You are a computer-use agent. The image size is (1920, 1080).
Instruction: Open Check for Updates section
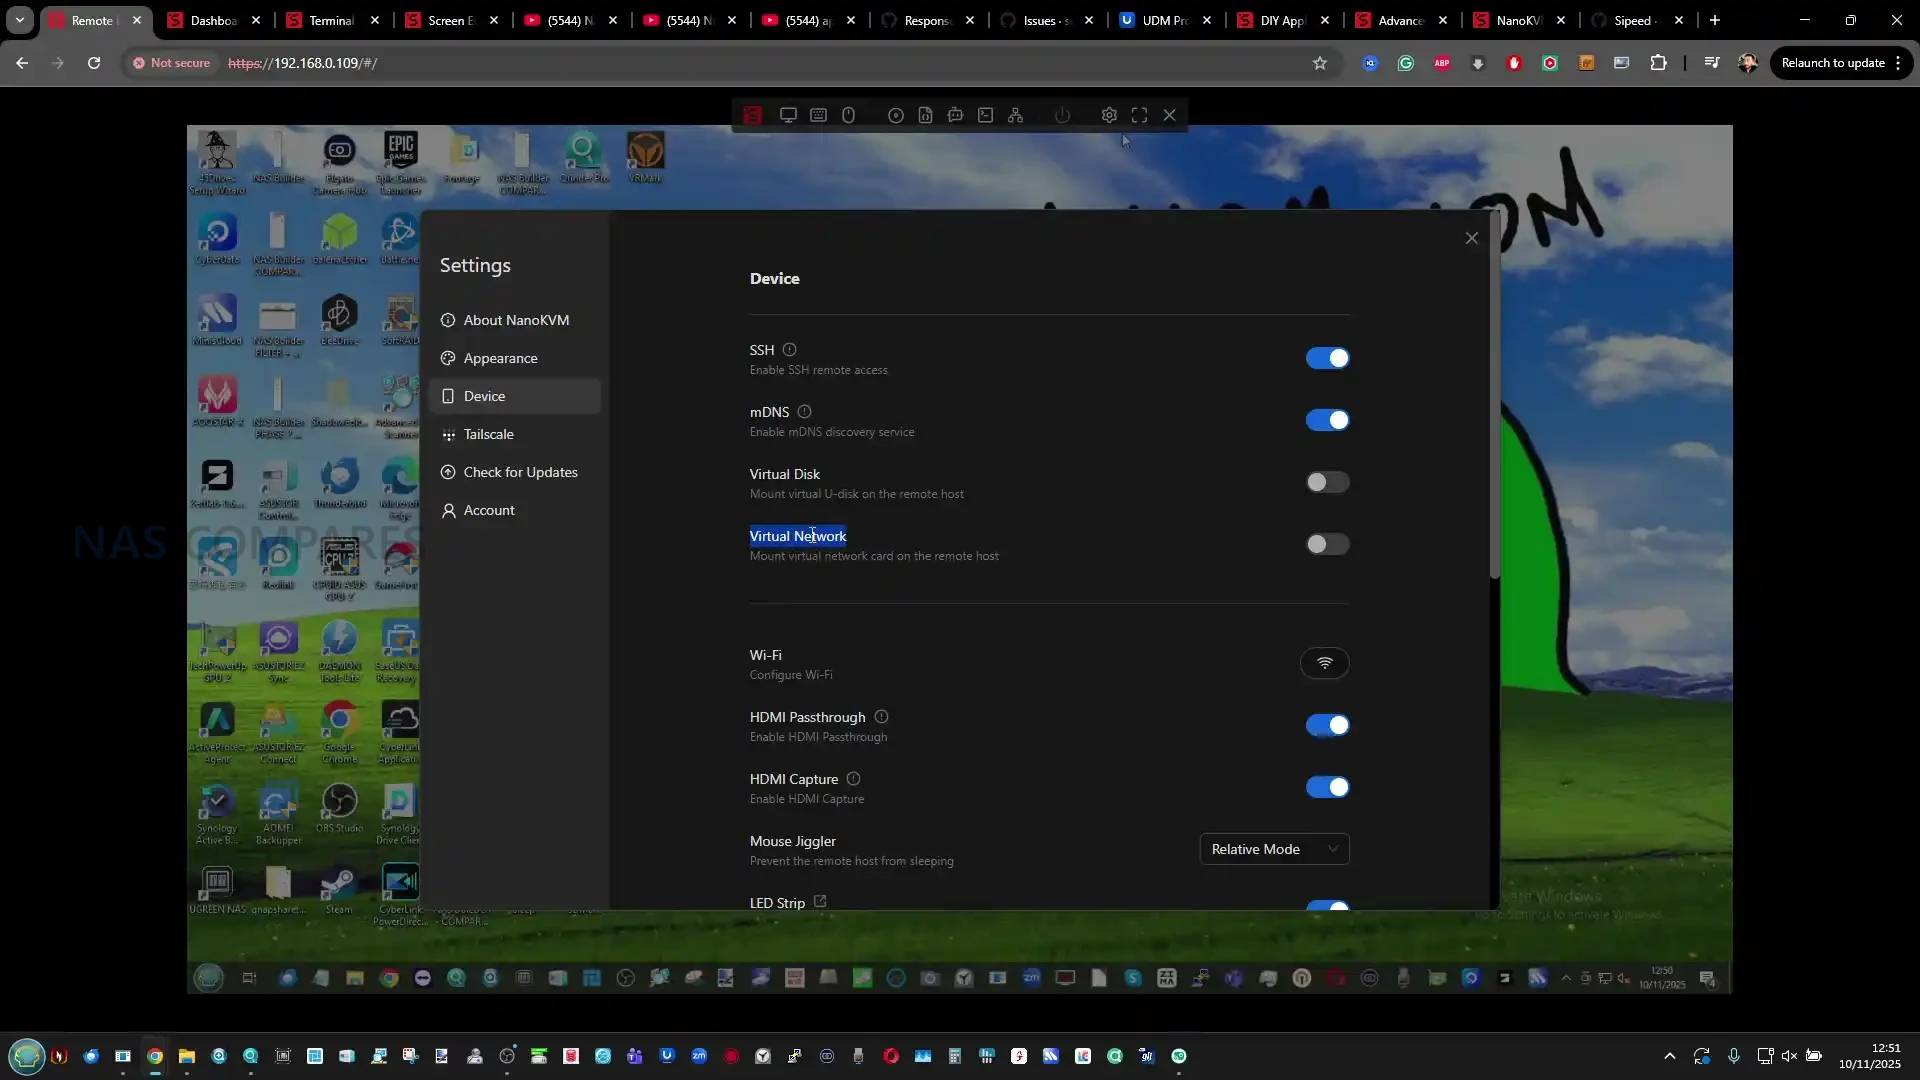click(x=520, y=472)
